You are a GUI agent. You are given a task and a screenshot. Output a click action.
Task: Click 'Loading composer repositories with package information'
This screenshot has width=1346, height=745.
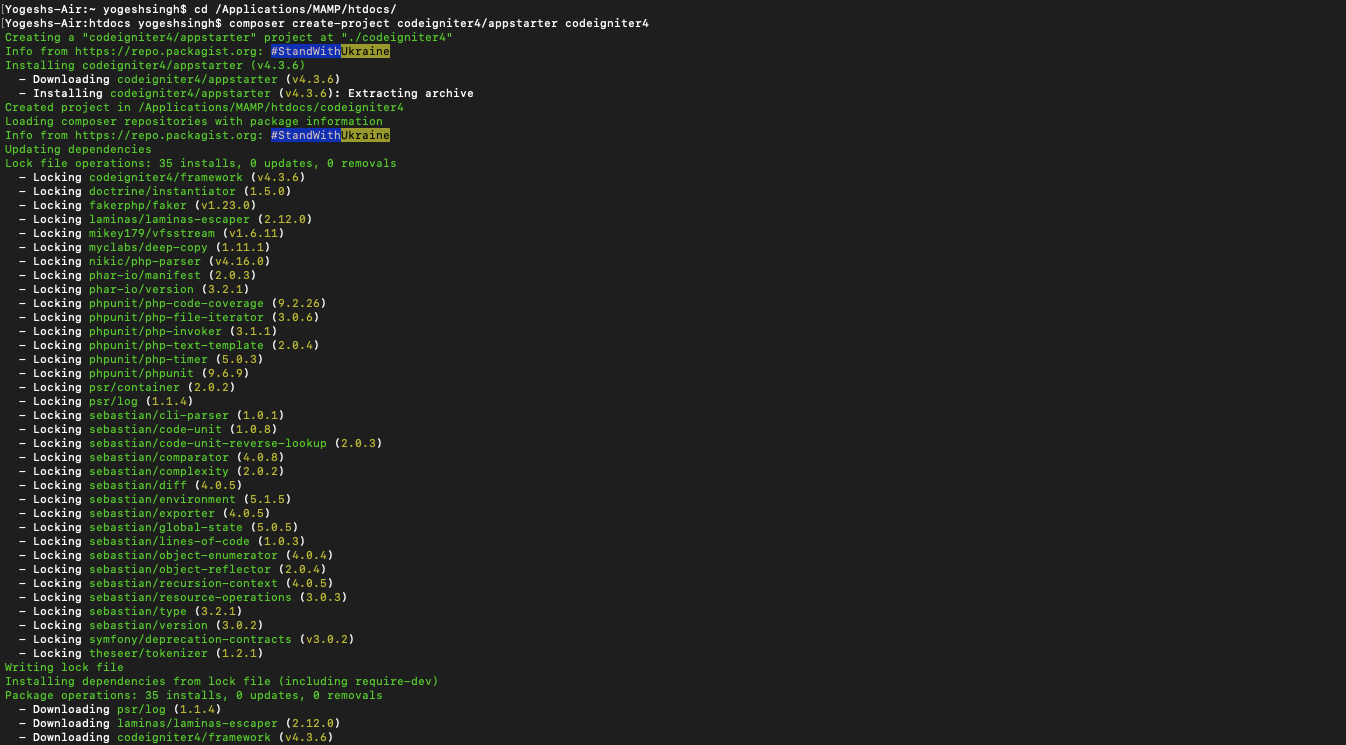coord(194,121)
